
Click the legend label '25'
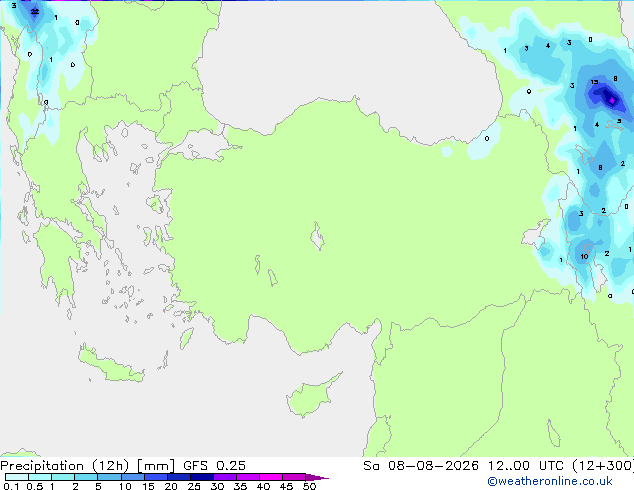[194, 486]
